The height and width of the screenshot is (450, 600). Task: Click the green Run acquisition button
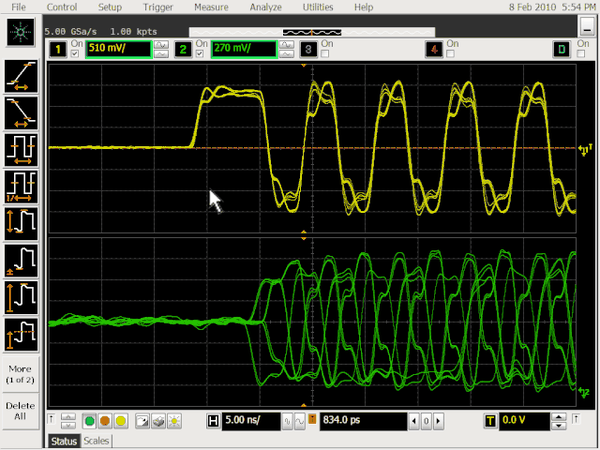coord(90,421)
